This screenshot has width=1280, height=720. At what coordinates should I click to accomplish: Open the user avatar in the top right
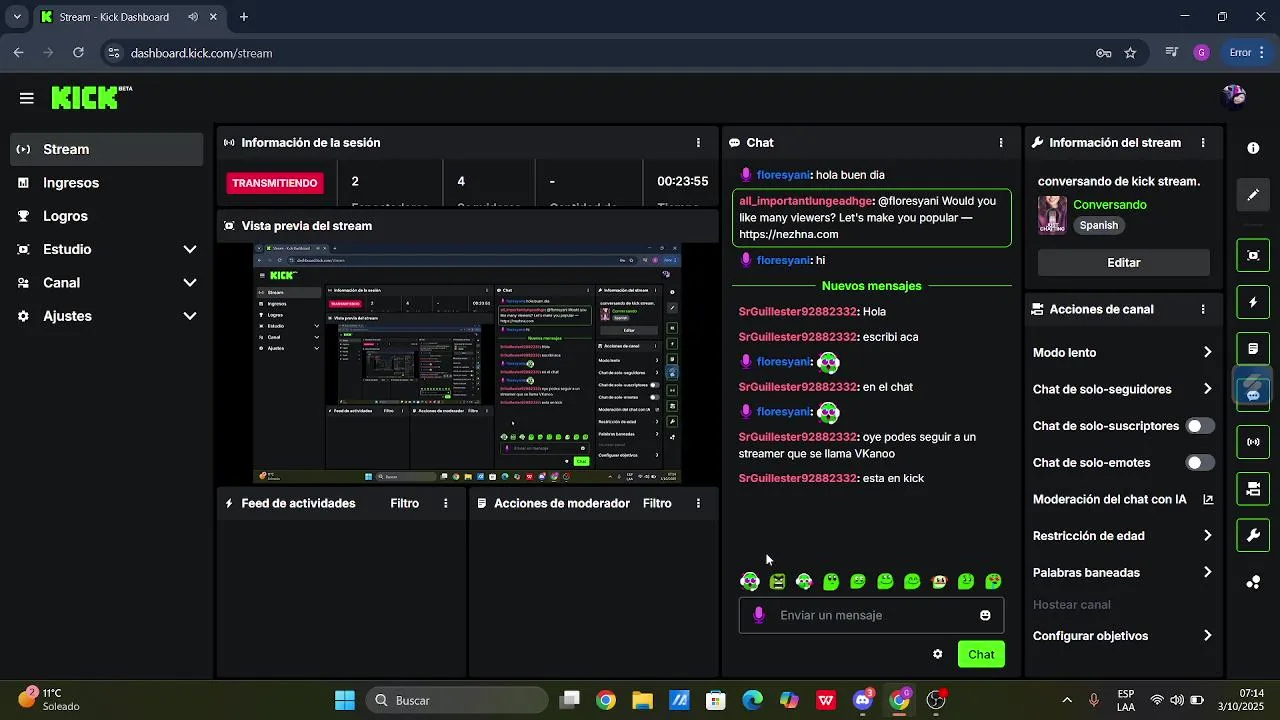click(1233, 96)
